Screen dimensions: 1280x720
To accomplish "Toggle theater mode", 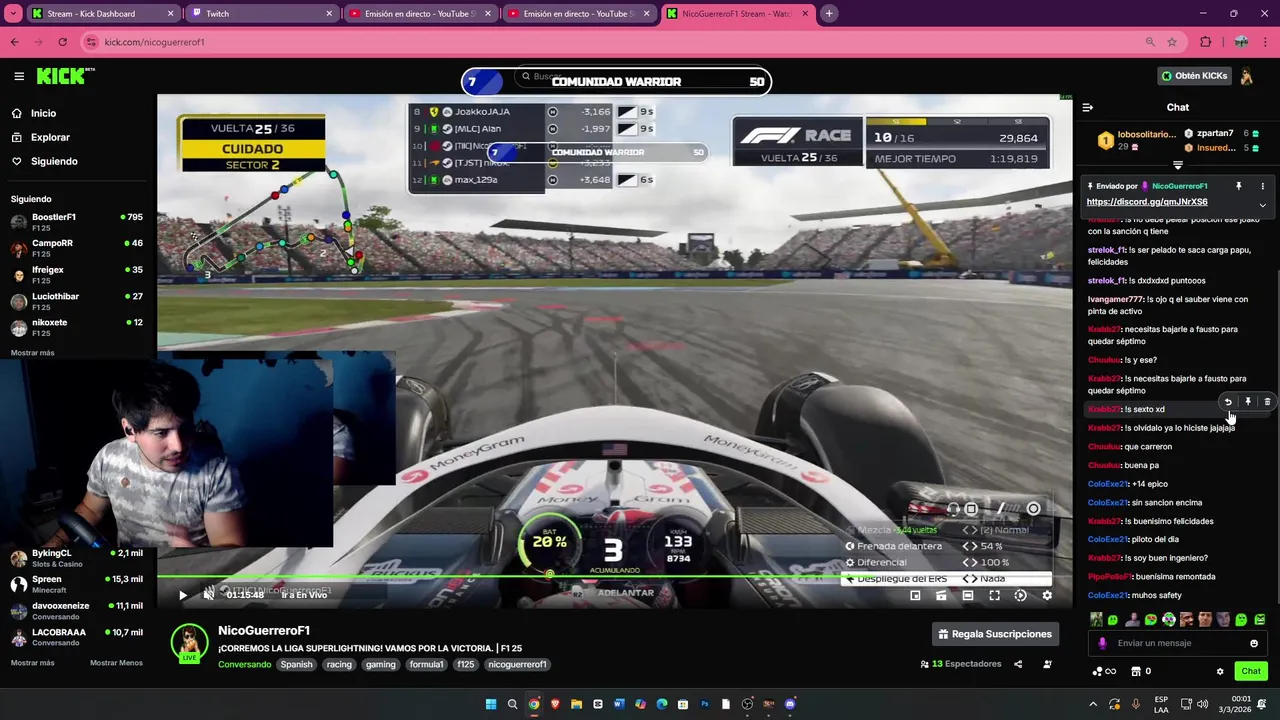I will click(968, 595).
